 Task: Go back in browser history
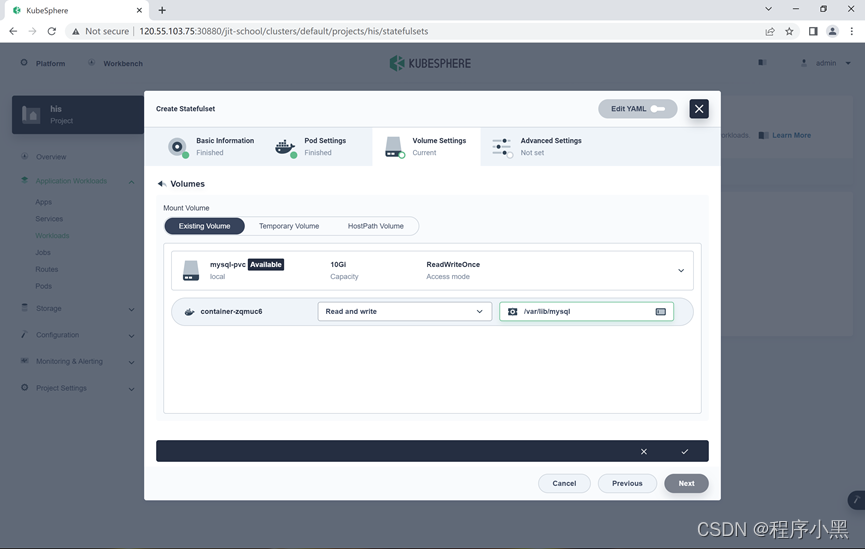click(x=13, y=31)
